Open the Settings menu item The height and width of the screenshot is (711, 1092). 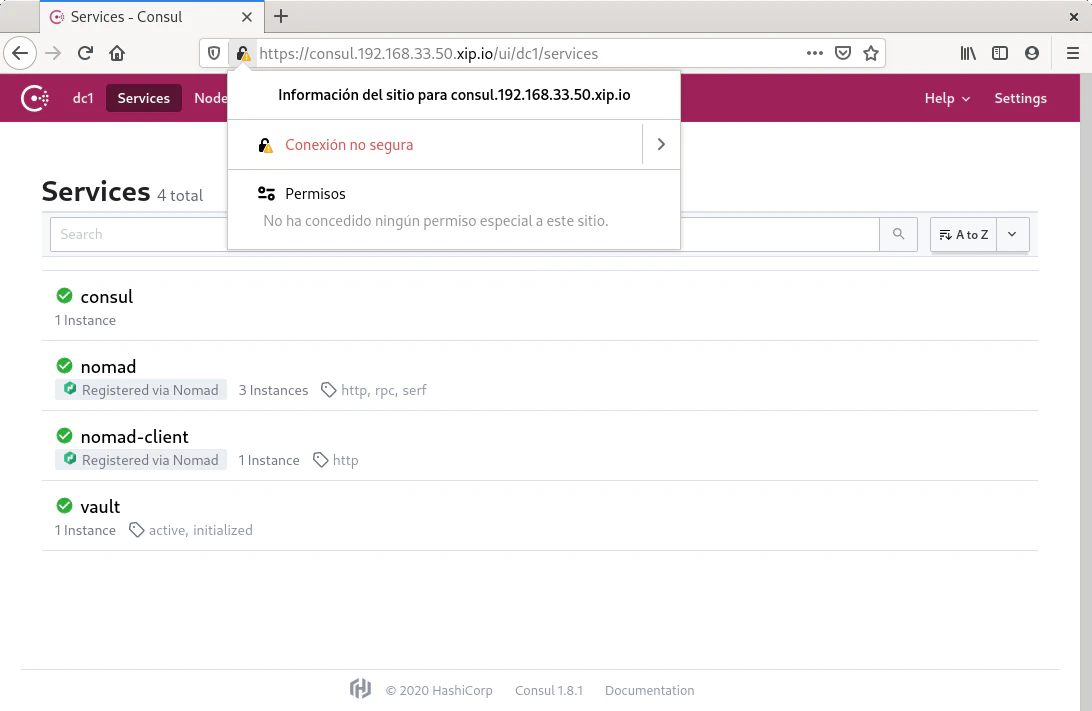tap(1020, 98)
